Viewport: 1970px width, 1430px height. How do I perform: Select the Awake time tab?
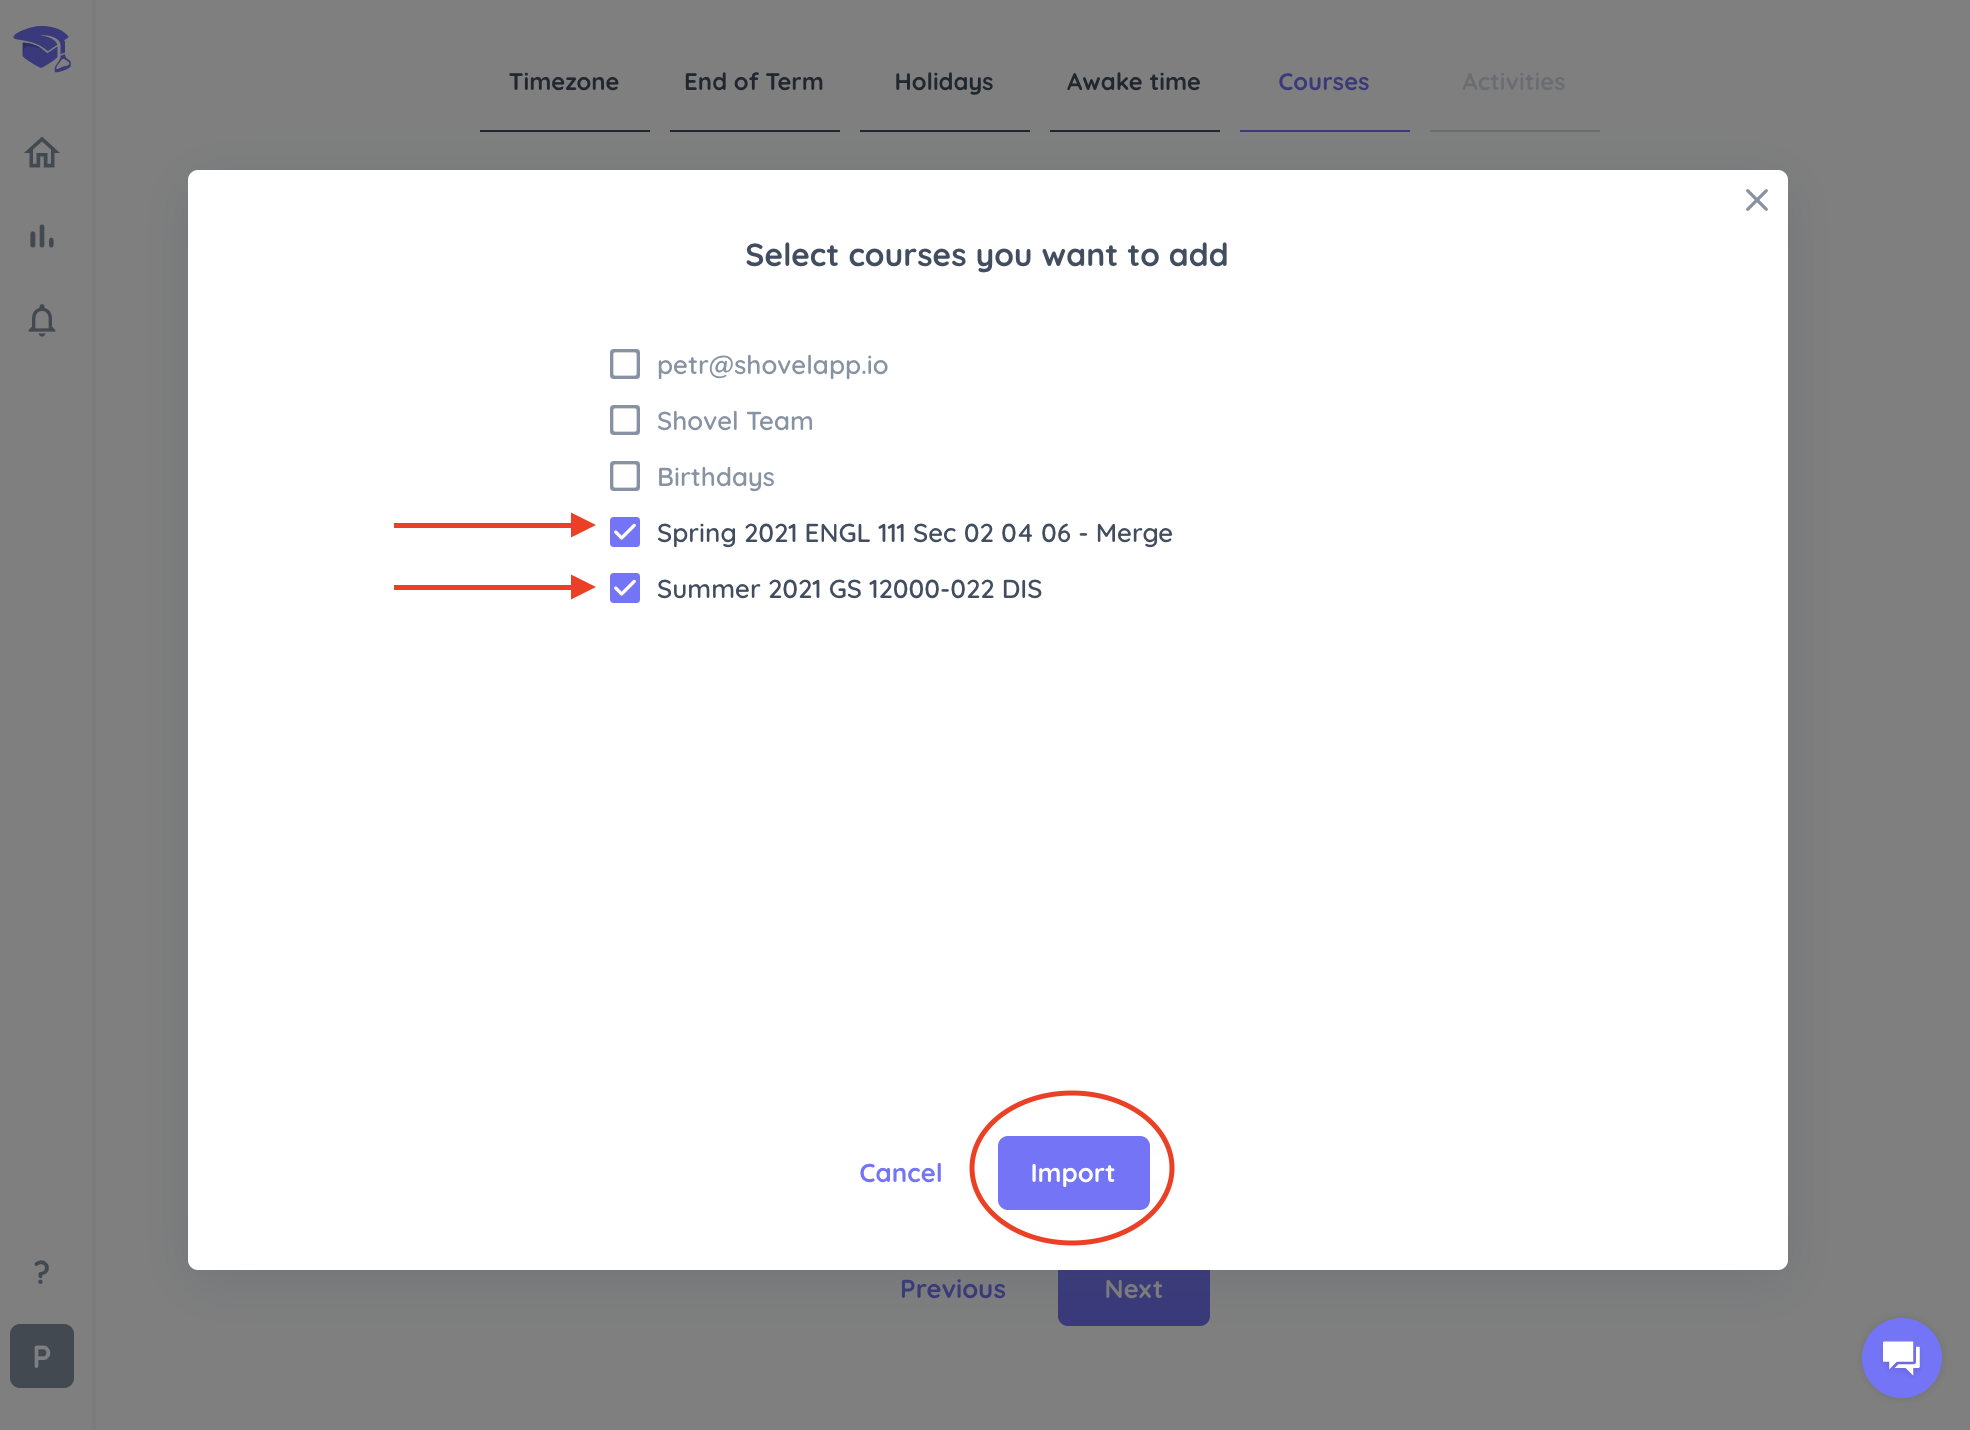coord(1134,82)
